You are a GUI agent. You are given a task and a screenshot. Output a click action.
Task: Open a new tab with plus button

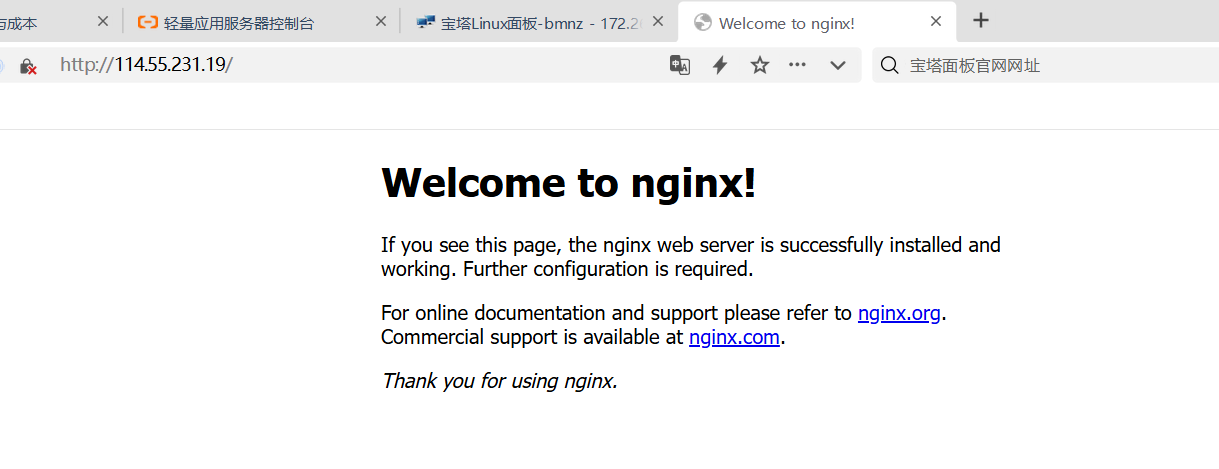click(x=981, y=20)
